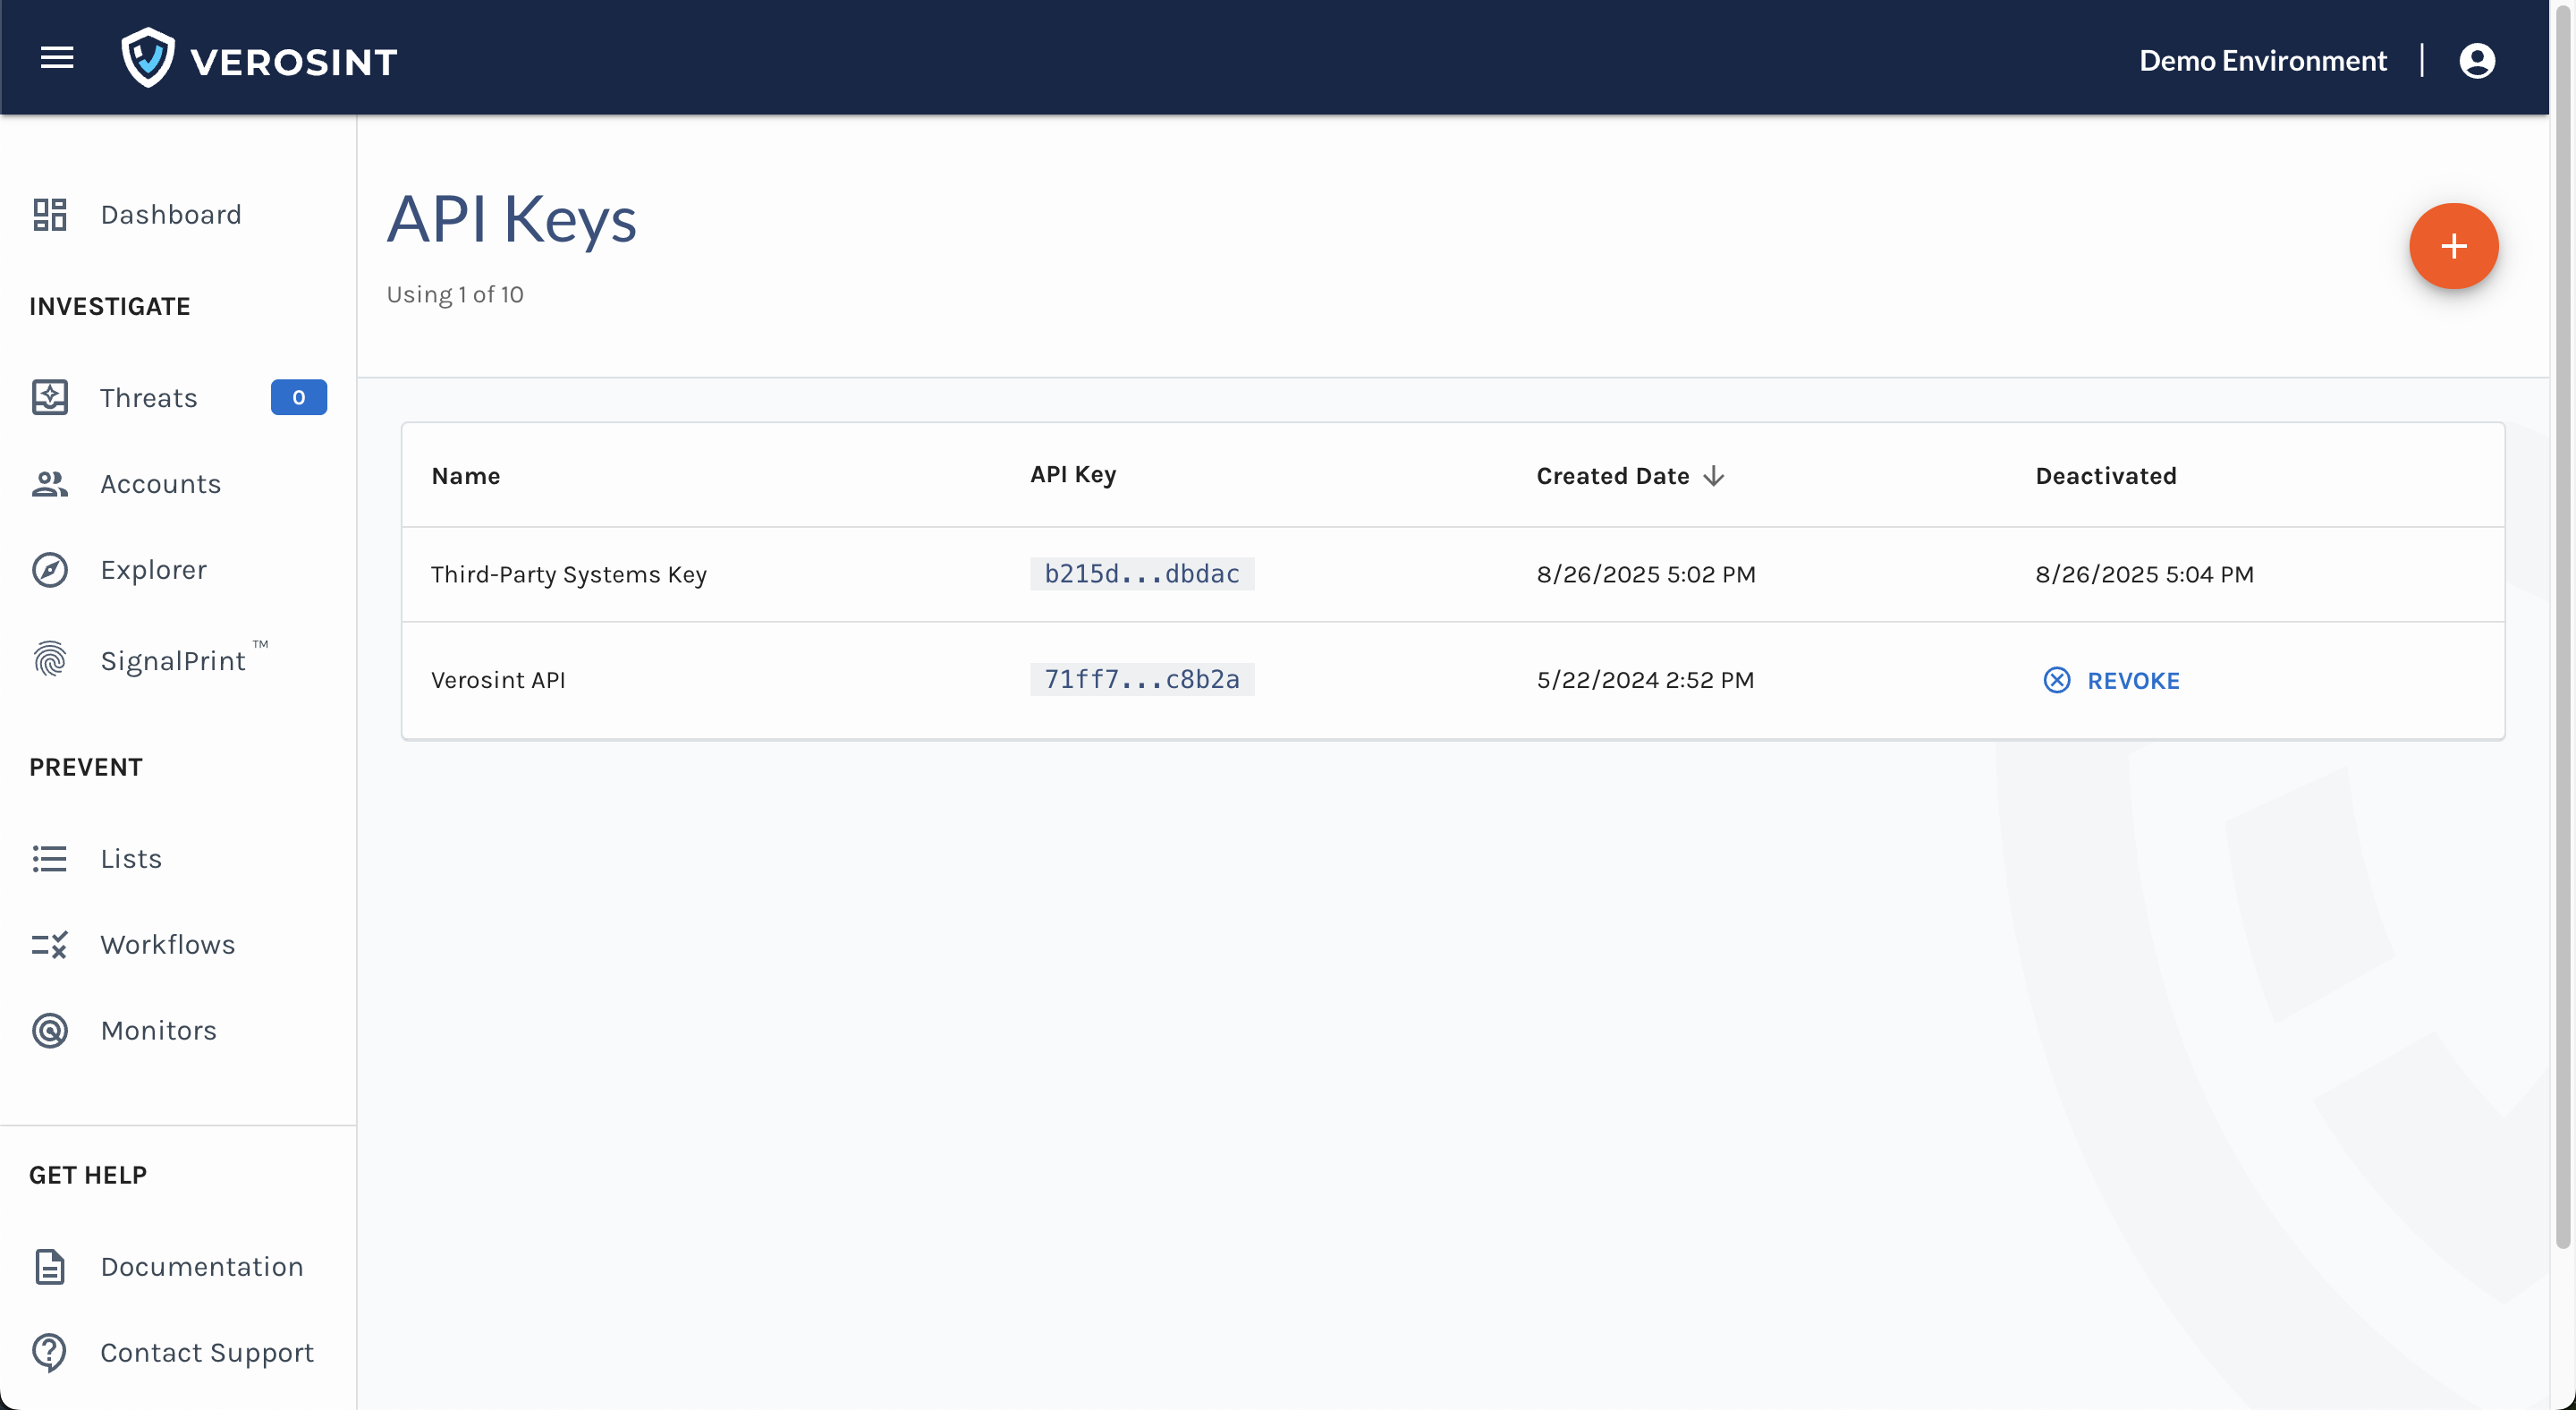The height and width of the screenshot is (1410, 2576).
Task: Click created date 5/22/2024 2:52 PM
Action: [x=1645, y=680]
